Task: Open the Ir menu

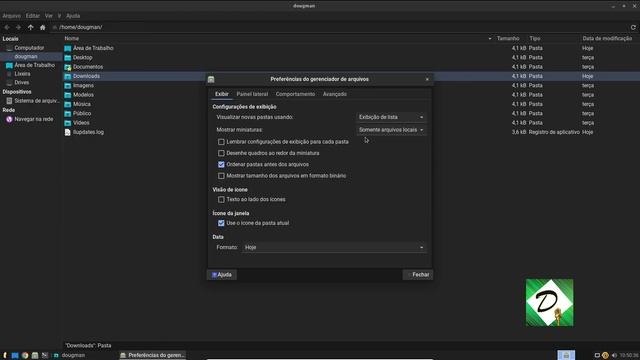Action: pyautogui.click(x=59, y=16)
